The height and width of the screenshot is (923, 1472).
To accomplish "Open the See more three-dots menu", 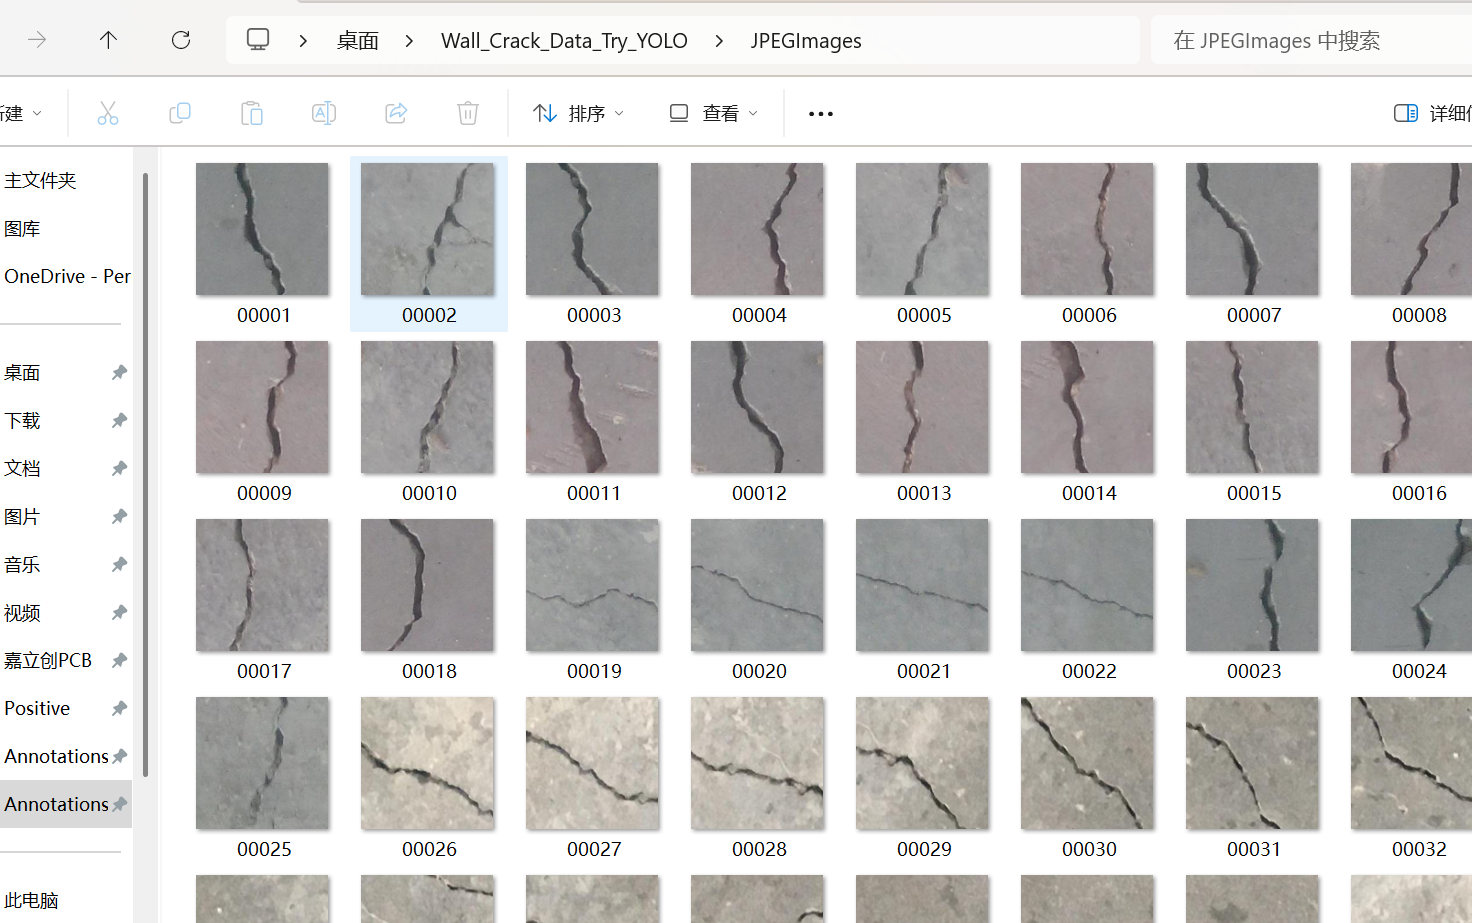I will pos(821,114).
